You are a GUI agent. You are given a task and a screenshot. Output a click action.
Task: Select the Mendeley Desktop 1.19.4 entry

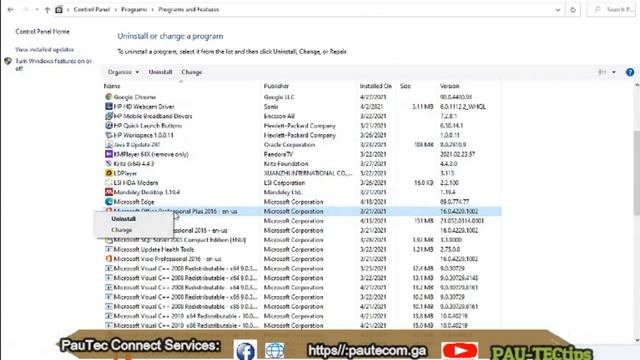pyautogui.click(x=147, y=192)
